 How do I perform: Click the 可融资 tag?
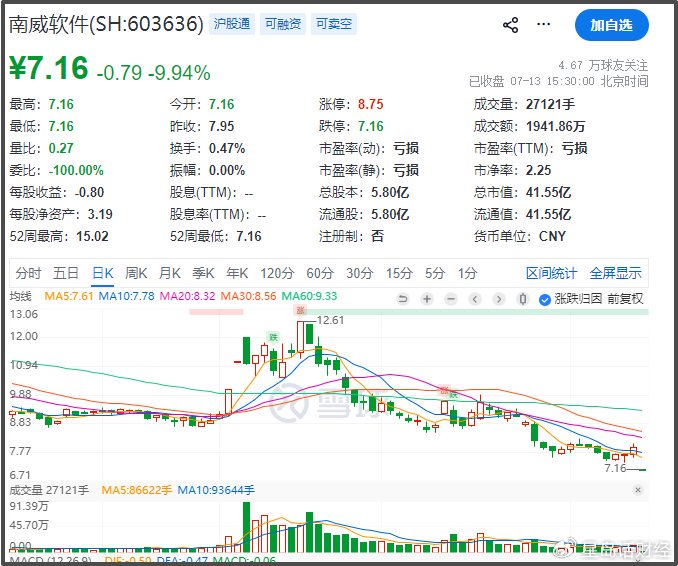[283, 24]
